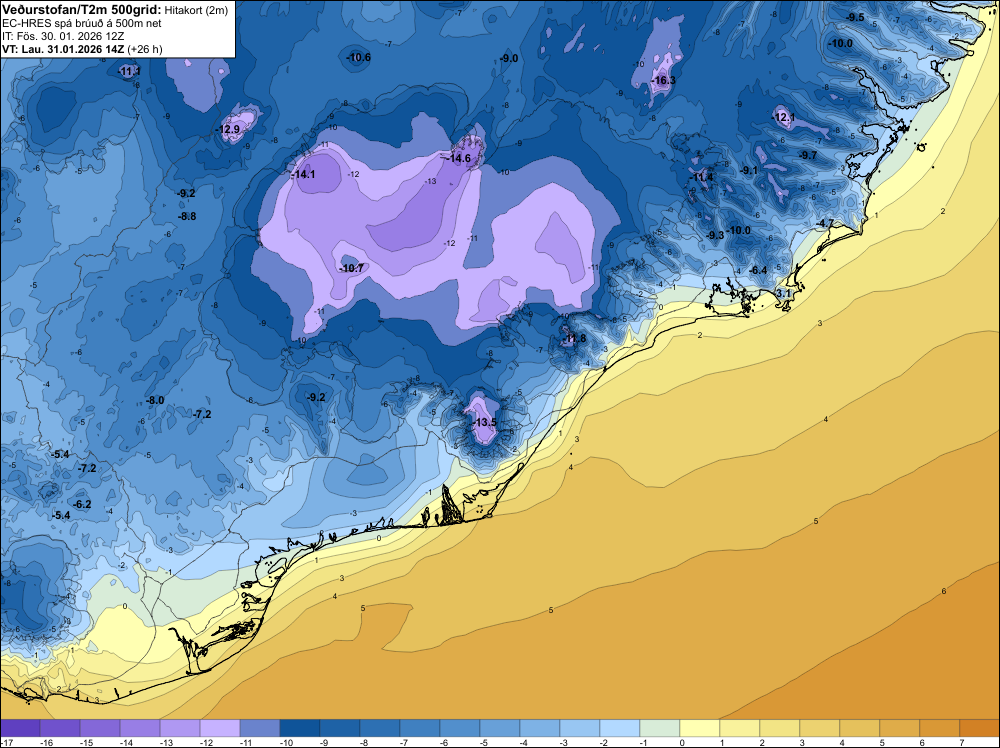Click the temperature value "-14.6"
1000x748 pixels.
click(458, 158)
